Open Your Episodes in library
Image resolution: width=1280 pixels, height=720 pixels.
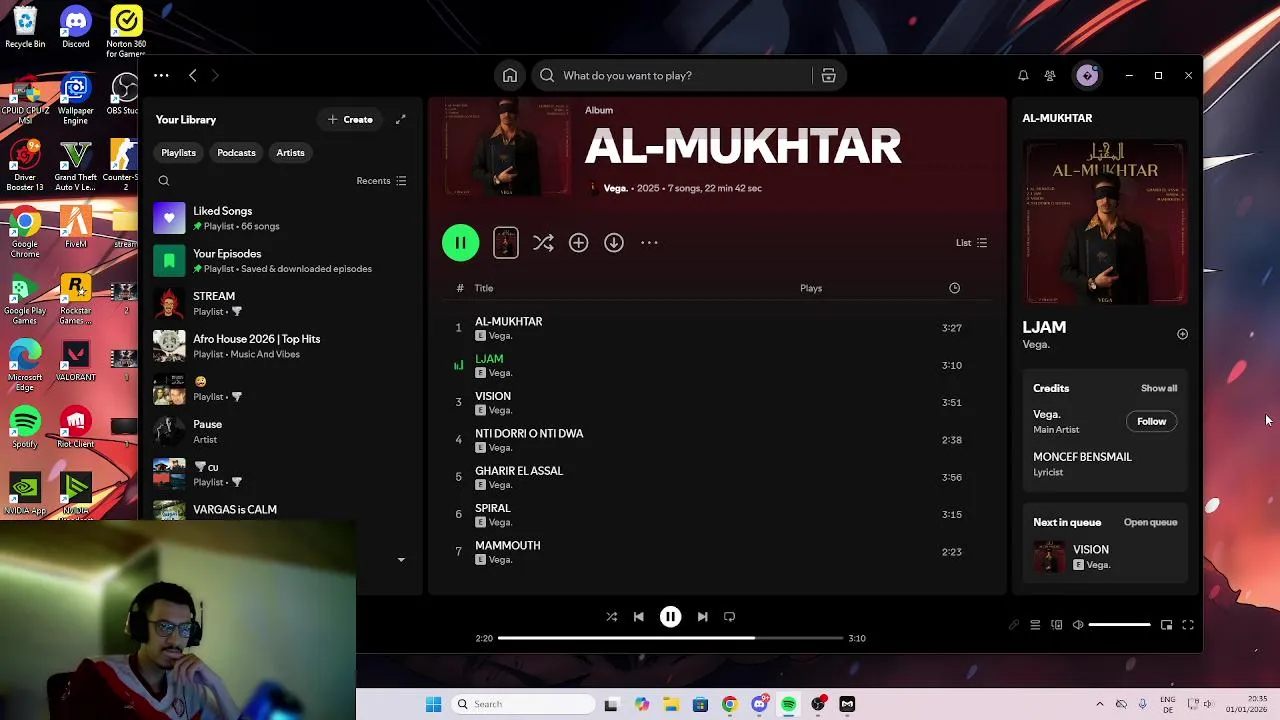[x=280, y=261]
